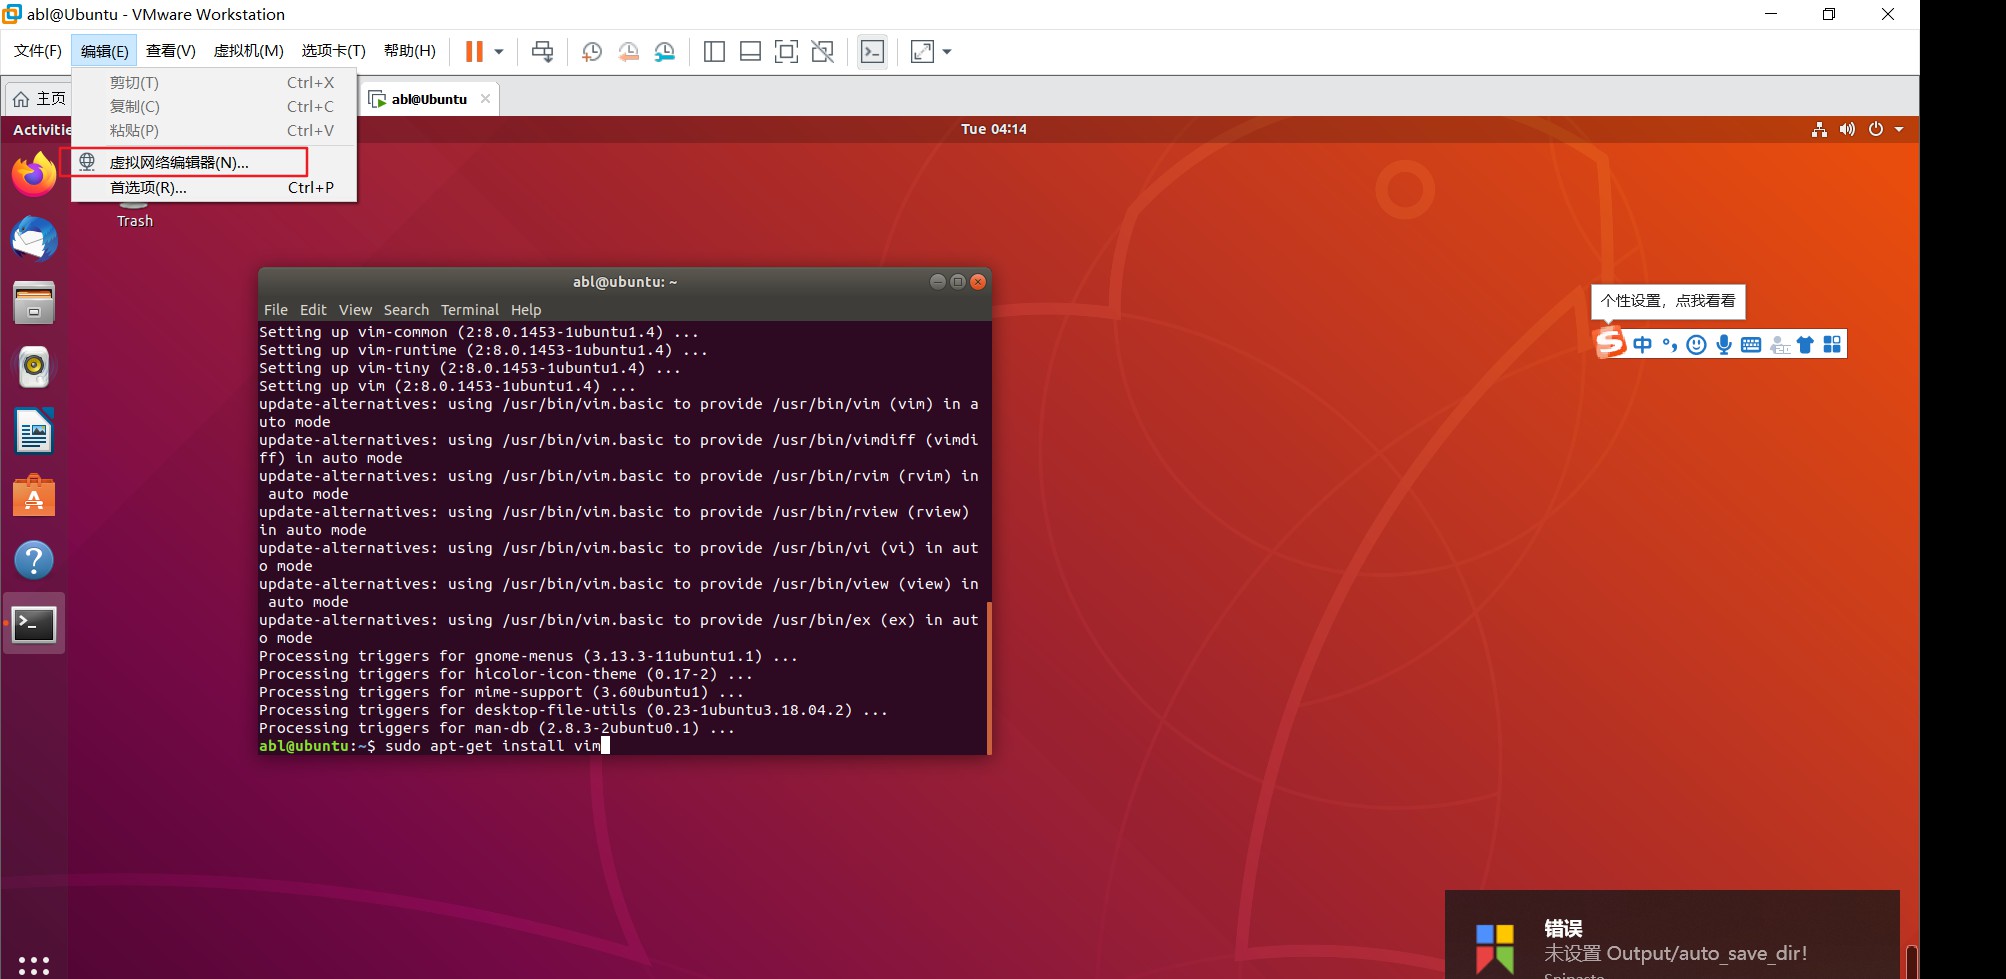Open LibreOffice Writer from the dock
The image size is (2006, 979).
(34, 432)
